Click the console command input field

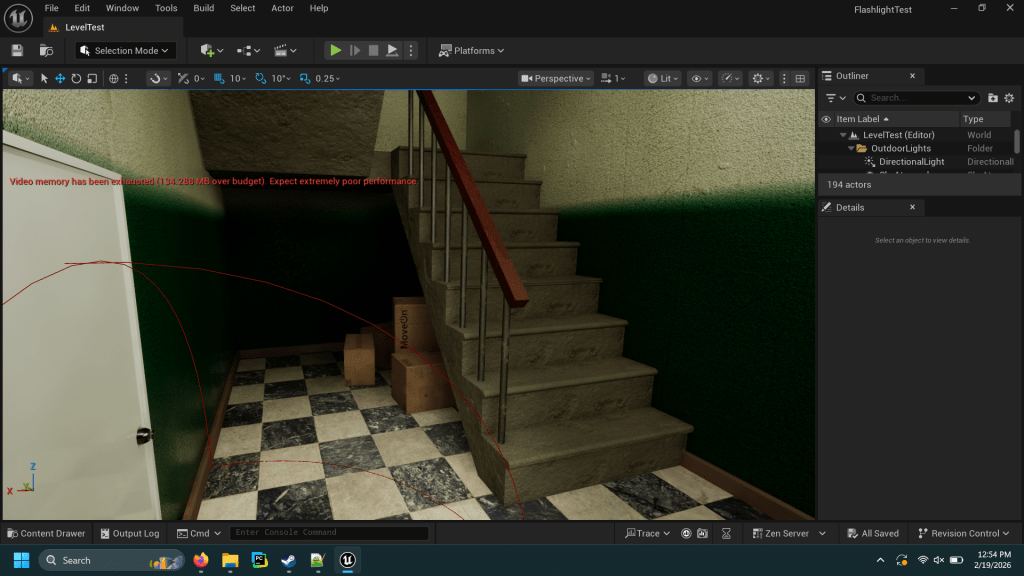[x=328, y=533]
